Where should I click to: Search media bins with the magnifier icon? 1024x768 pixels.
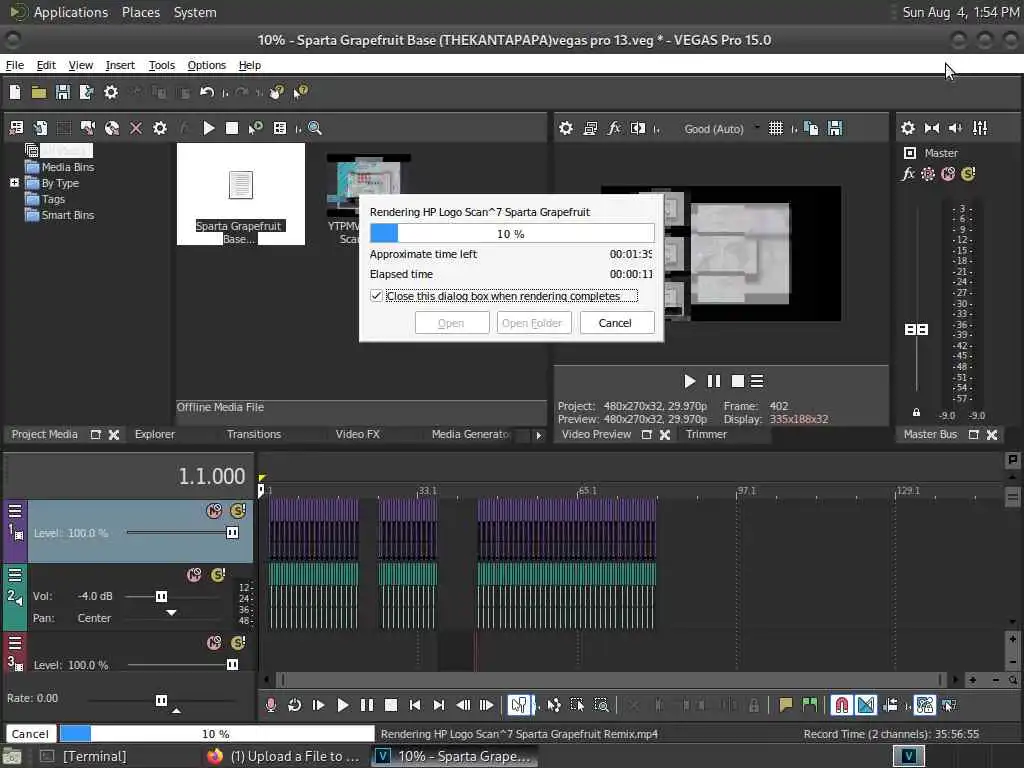click(x=315, y=128)
